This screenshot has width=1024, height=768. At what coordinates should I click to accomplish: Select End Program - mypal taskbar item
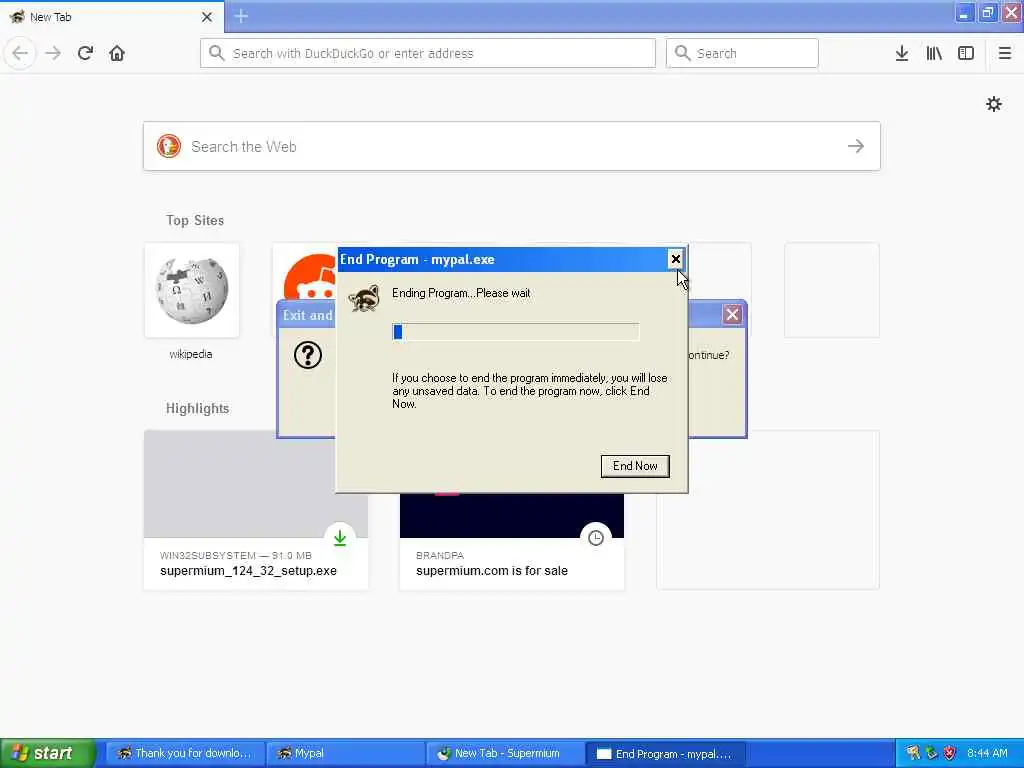(x=665, y=754)
